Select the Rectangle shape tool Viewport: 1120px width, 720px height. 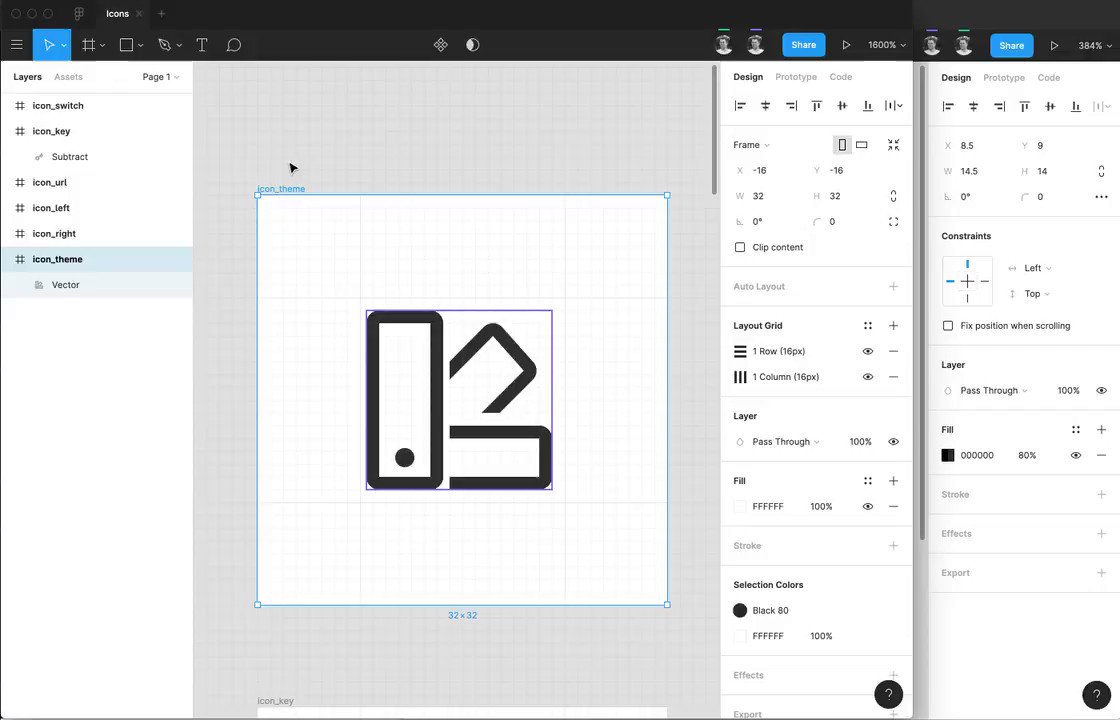coord(126,45)
